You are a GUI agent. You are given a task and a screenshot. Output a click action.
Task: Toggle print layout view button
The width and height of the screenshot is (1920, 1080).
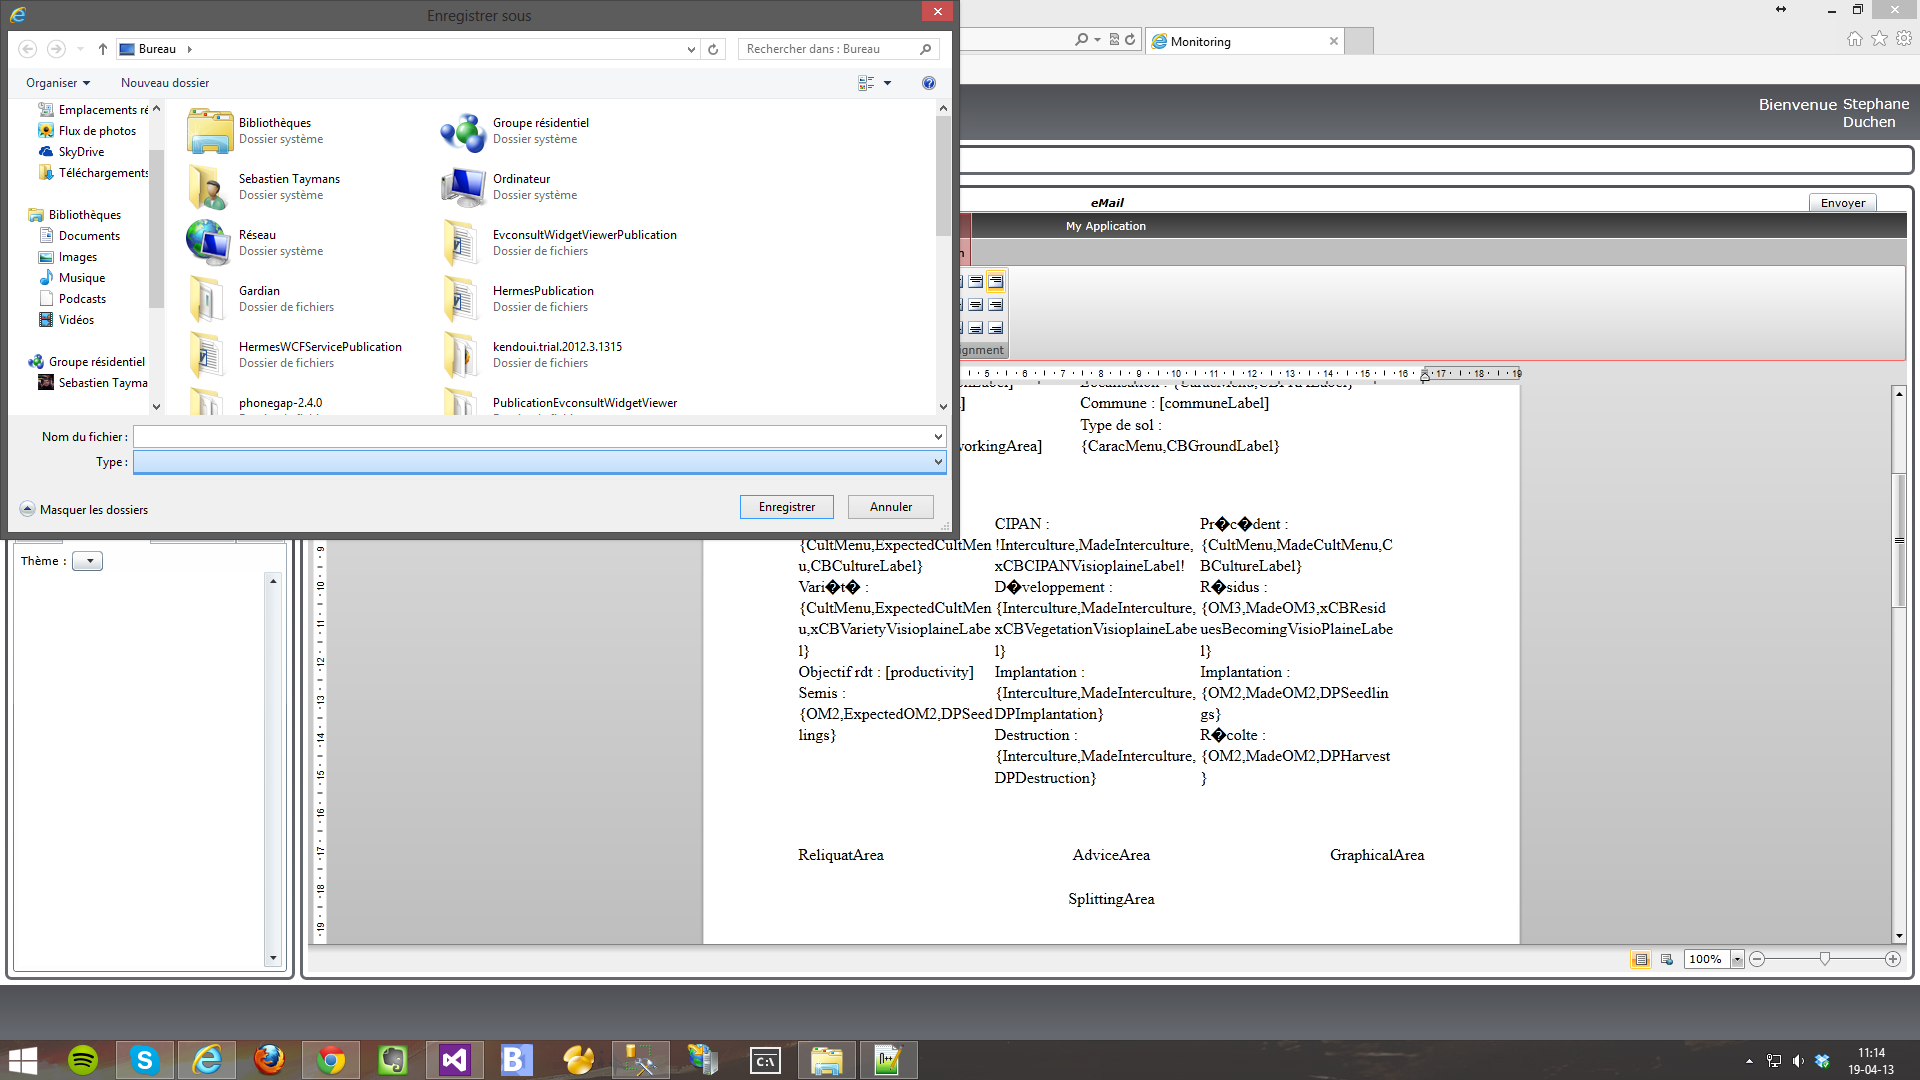1640,959
